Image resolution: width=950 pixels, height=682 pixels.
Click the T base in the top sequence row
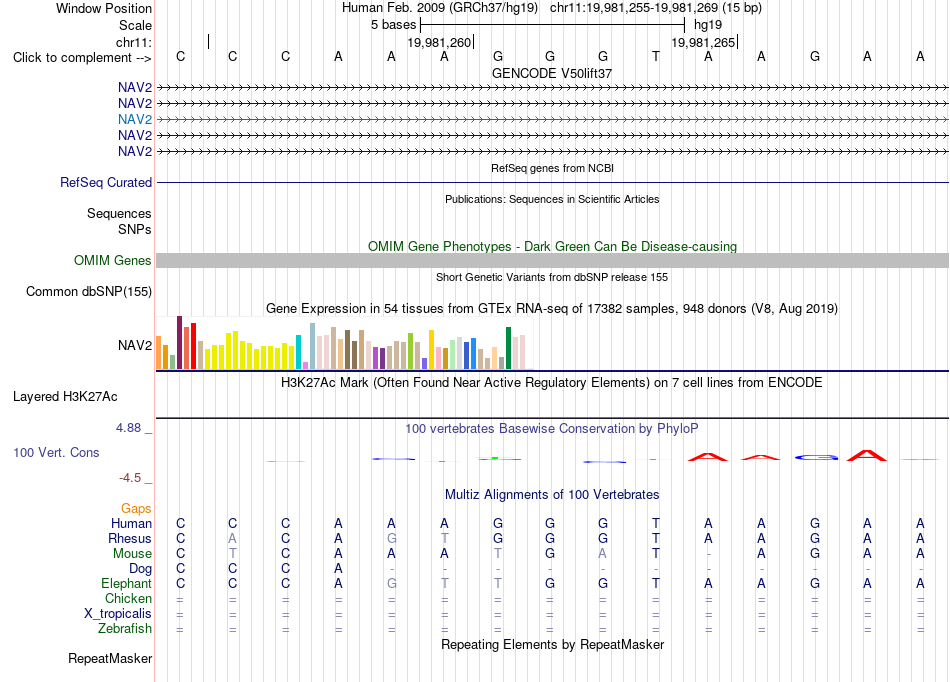coord(656,57)
